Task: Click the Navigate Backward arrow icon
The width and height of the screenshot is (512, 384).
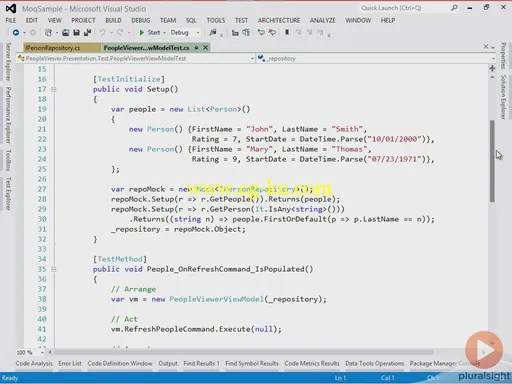Action: pyautogui.click(x=15, y=32)
